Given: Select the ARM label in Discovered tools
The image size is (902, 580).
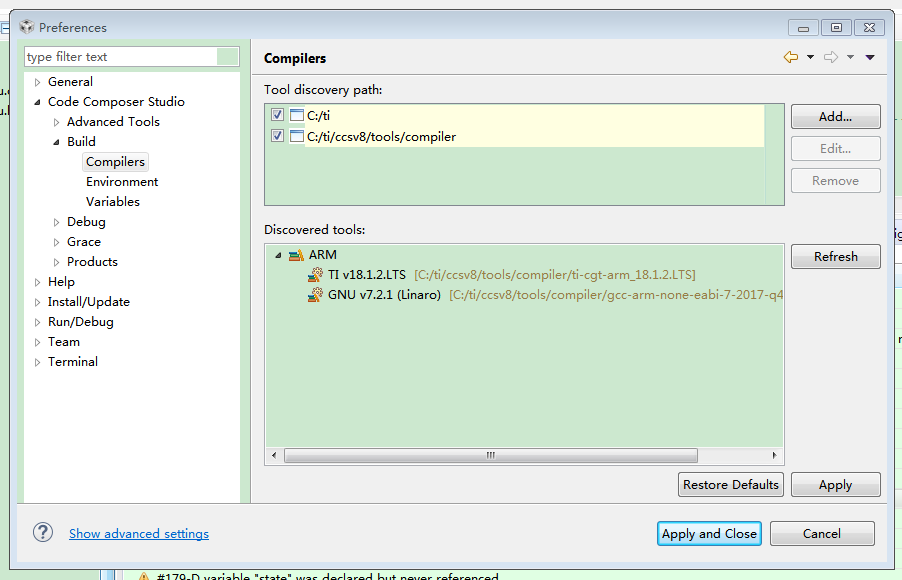Looking at the screenshot, I should coord(323,254).
